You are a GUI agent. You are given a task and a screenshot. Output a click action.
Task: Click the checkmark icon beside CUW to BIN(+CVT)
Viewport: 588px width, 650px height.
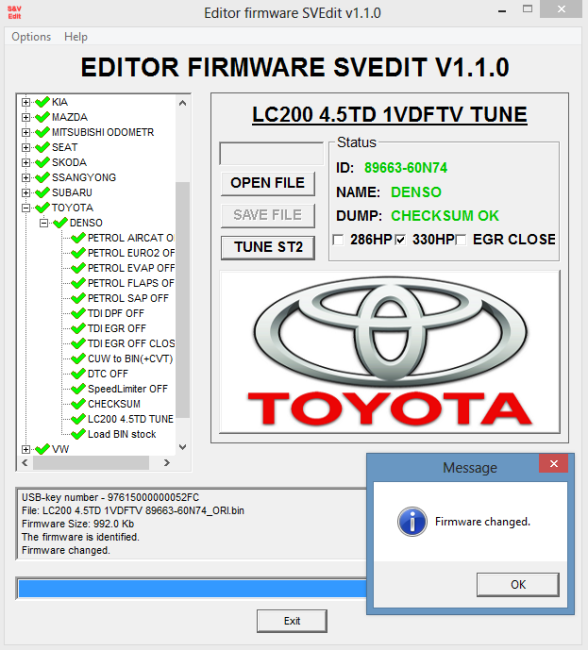pos(78,359)
